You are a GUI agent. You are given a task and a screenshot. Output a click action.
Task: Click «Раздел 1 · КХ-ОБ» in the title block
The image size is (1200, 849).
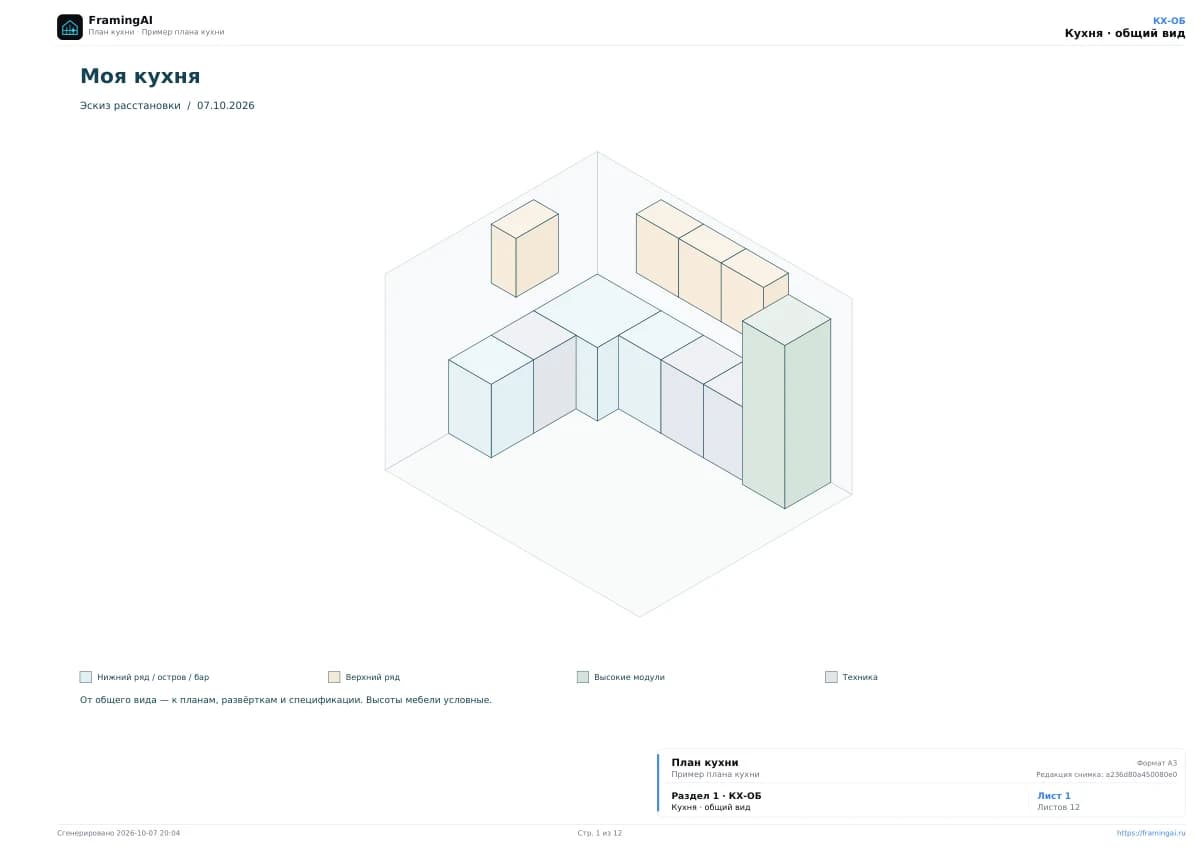point(716,796)
